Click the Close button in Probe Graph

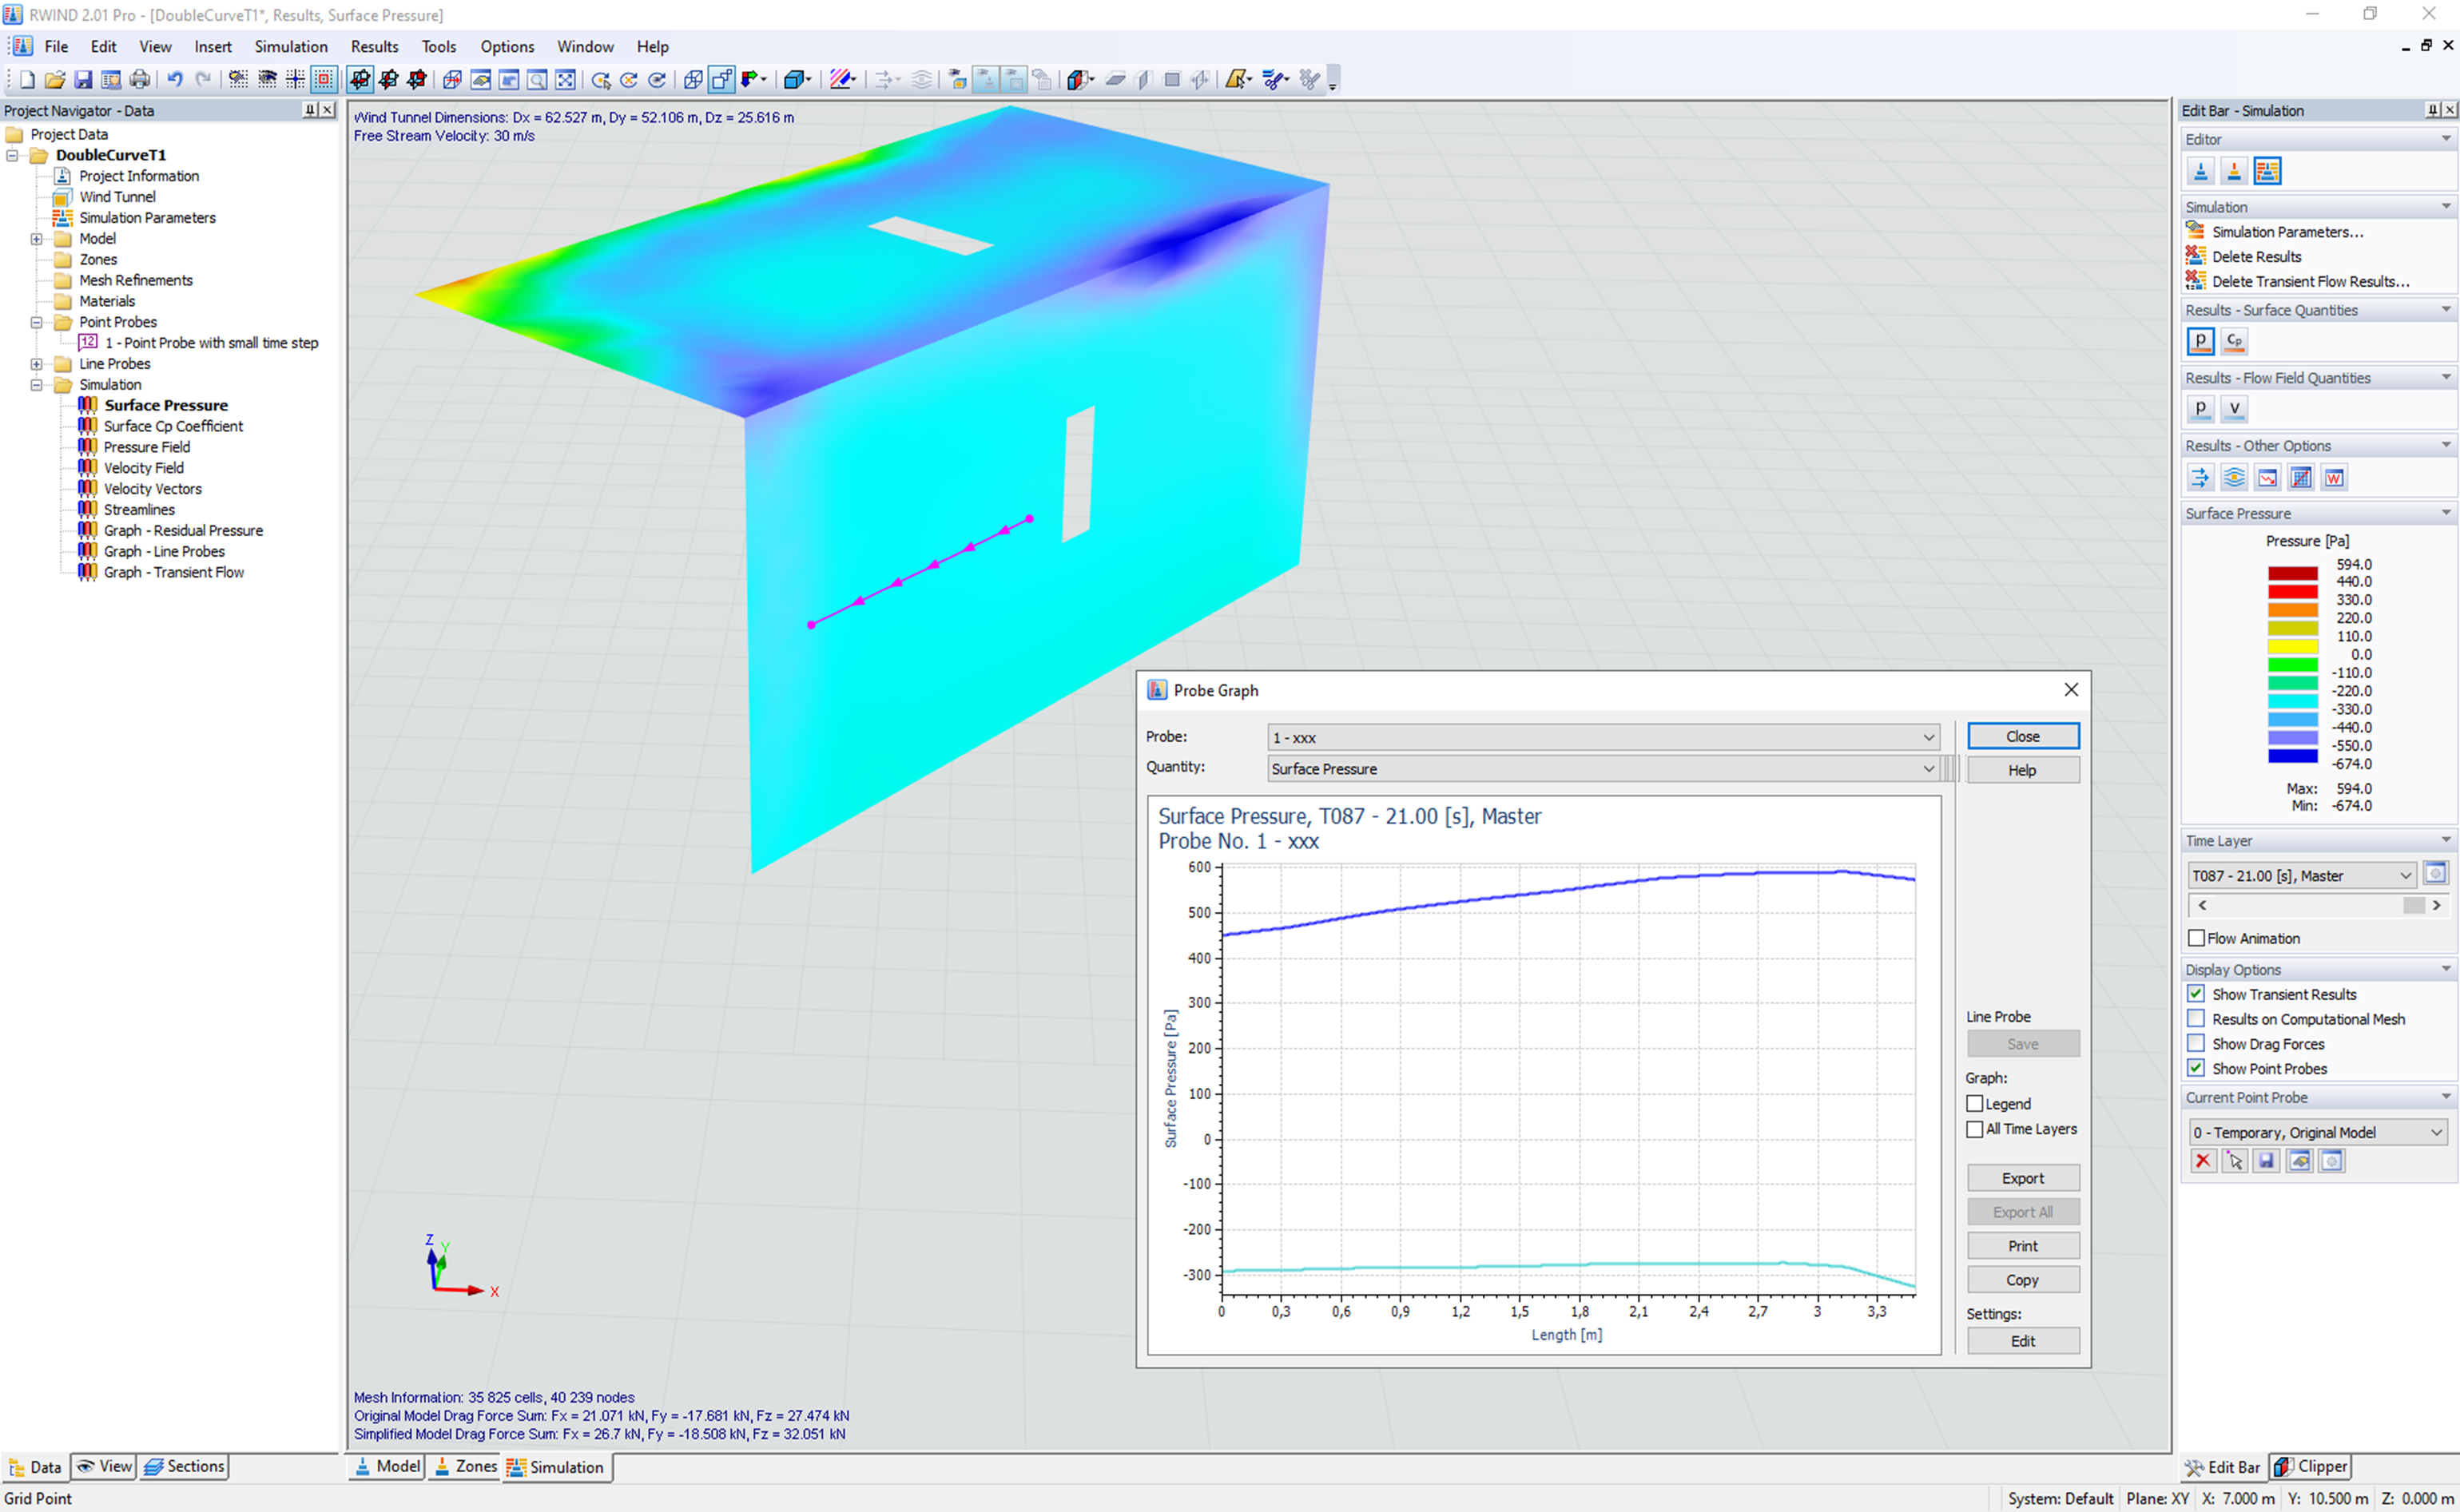tap(2022, 734)
